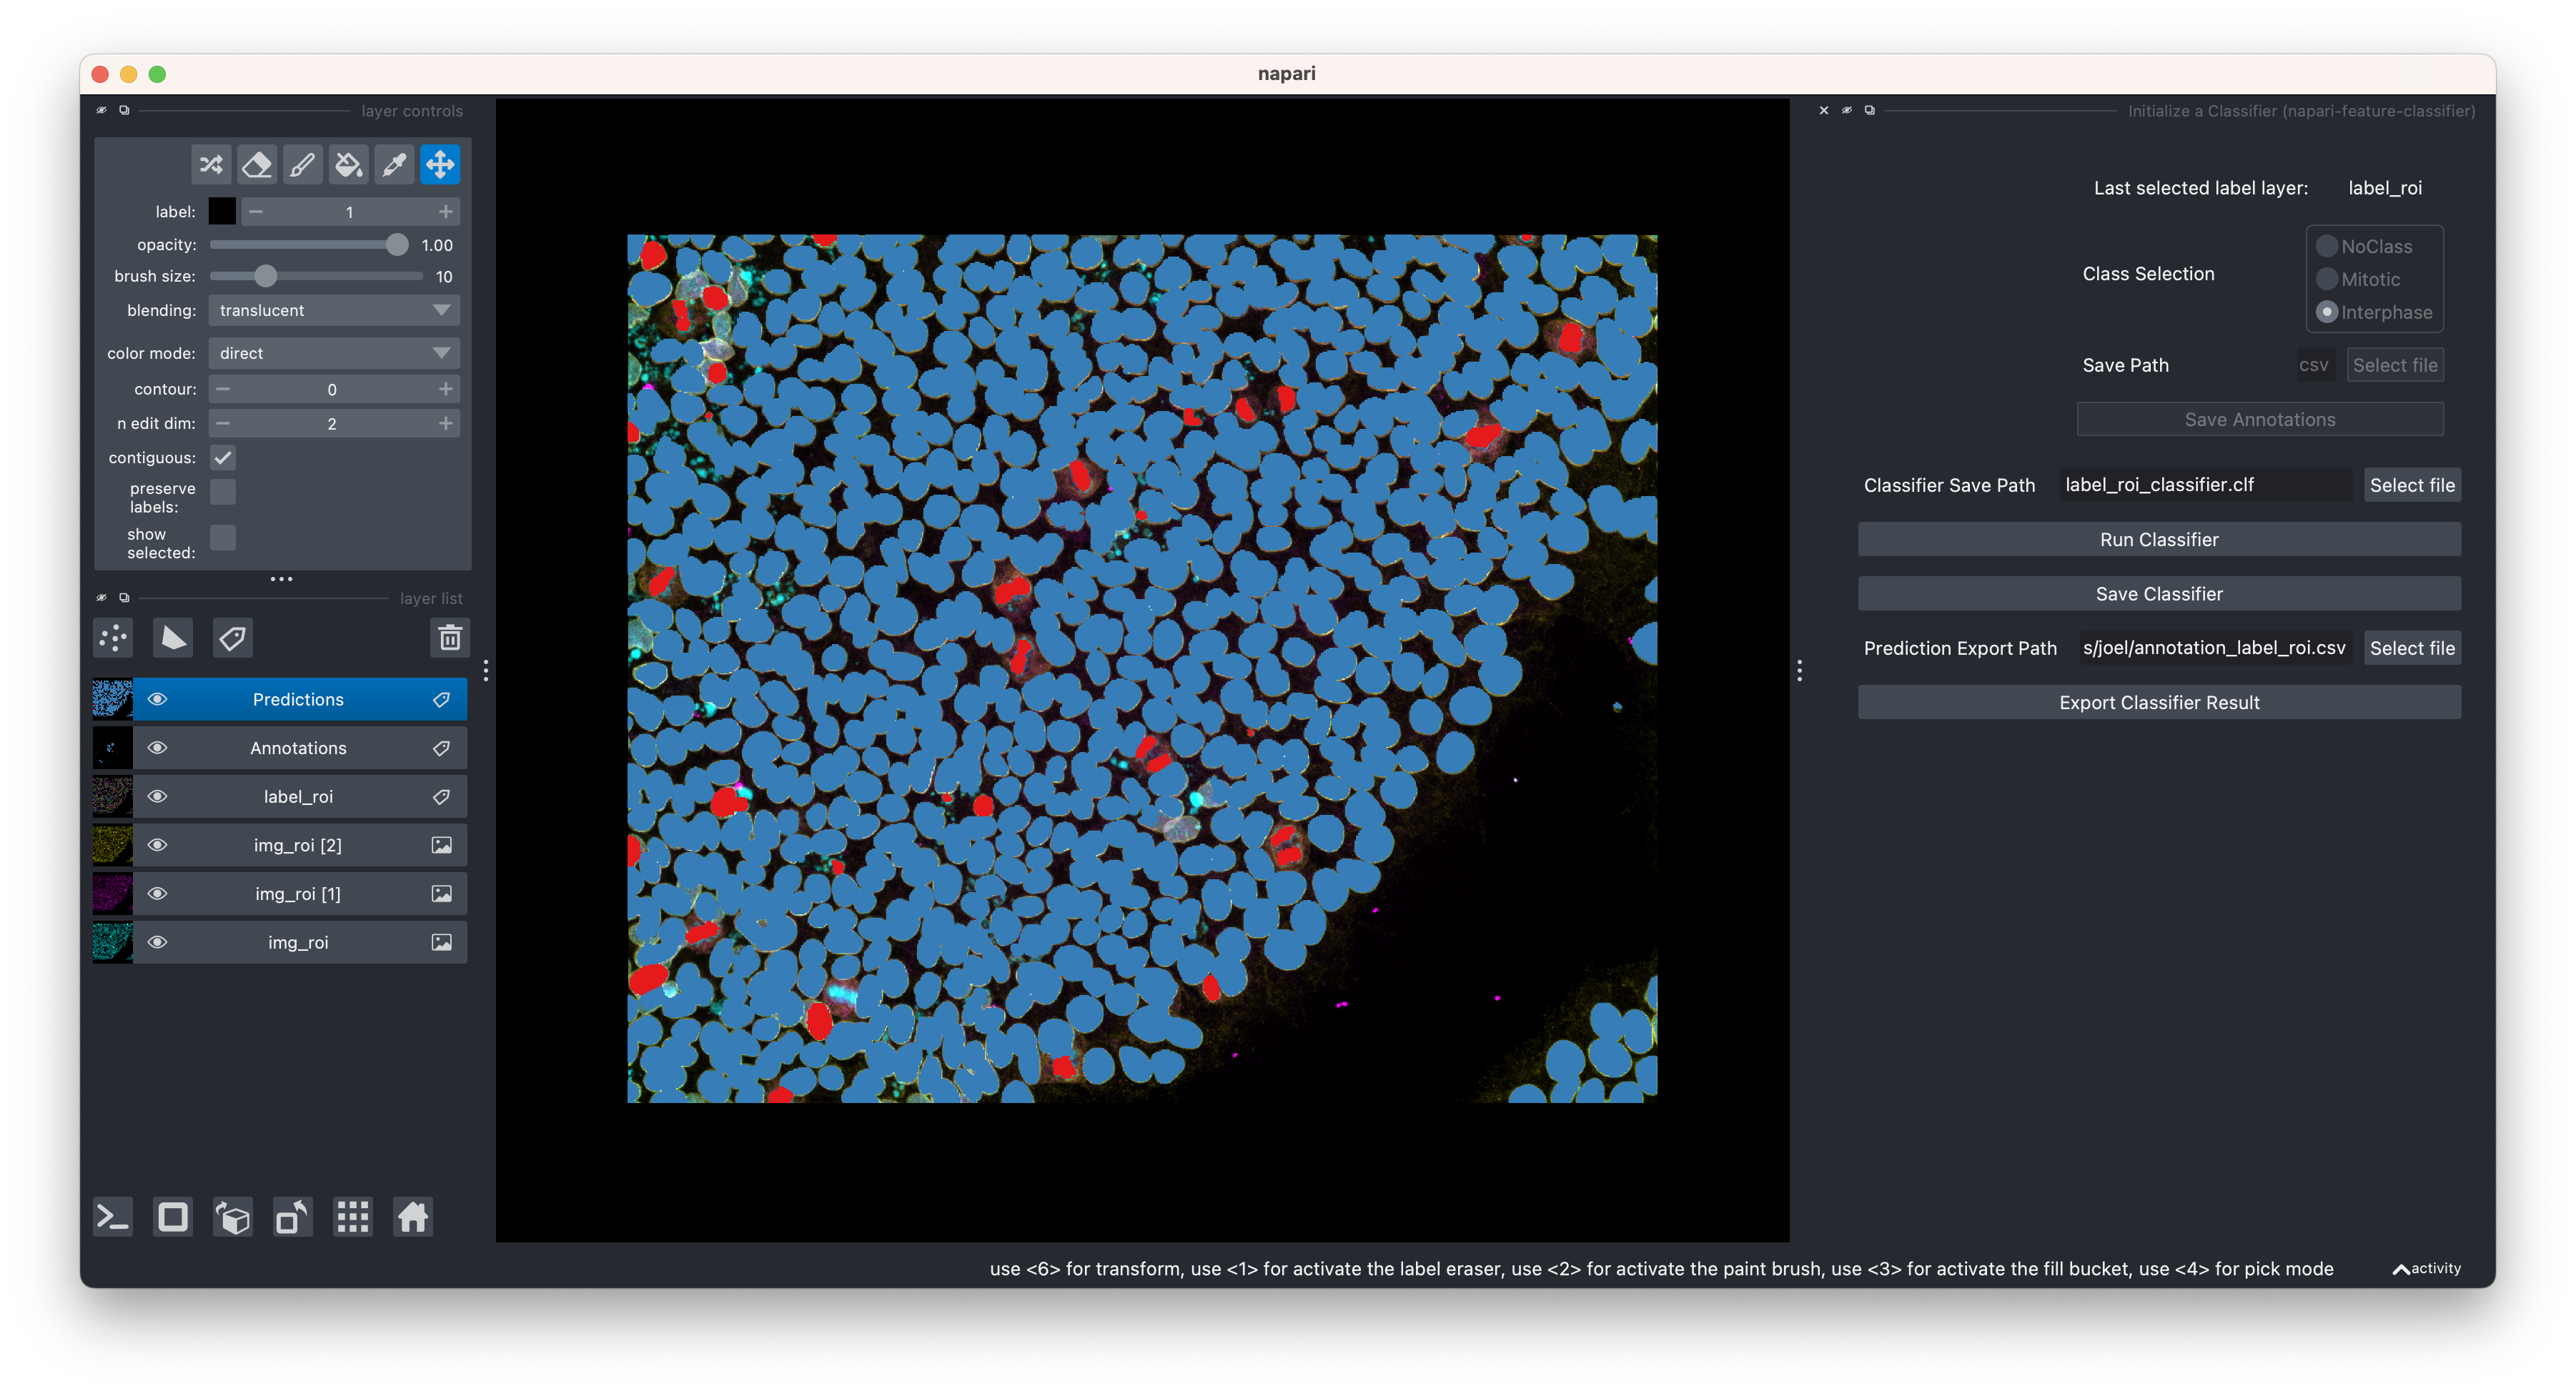The width and height of the screenshot is (2576, 1394).
Task: Activate the color picker (pick mode)
Action: click(x=393, y=164)
